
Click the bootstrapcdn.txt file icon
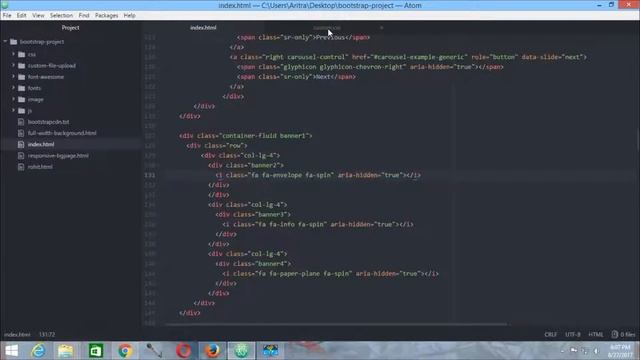coord(21,122)
